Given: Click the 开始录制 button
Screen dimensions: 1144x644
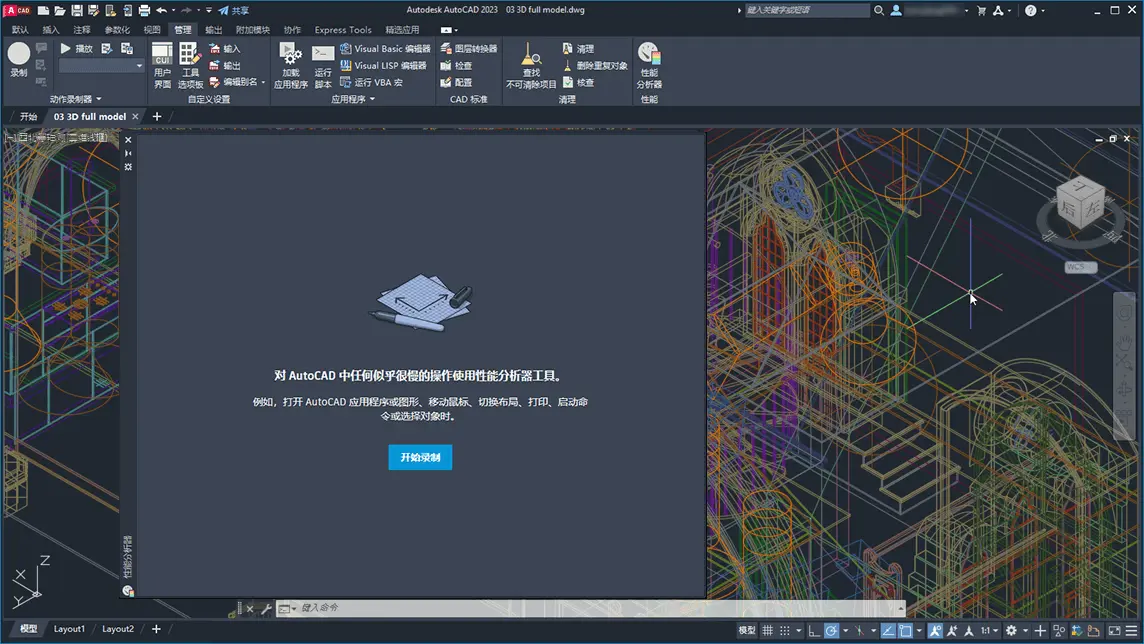Looking at the screenshot, I should (x=420, y=457).
